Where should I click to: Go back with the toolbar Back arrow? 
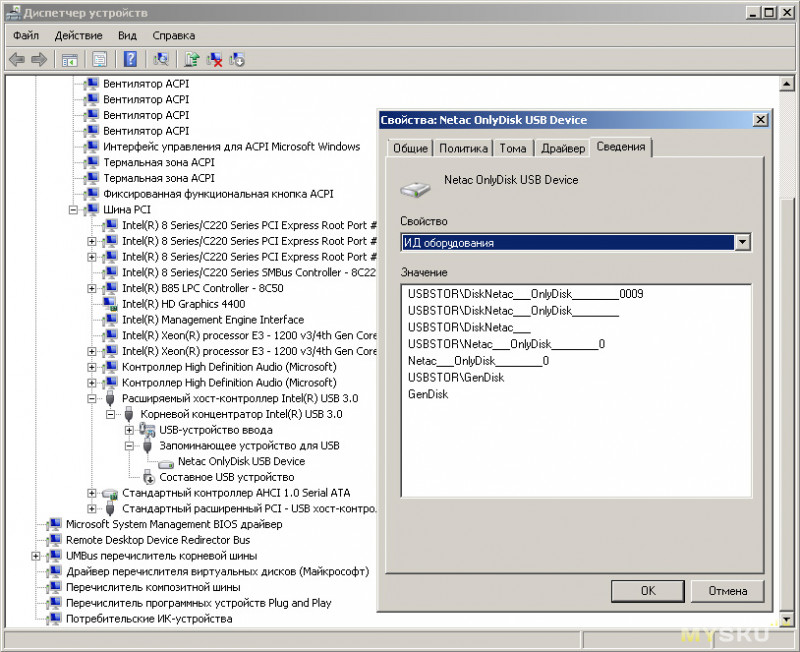coord(17,60)
